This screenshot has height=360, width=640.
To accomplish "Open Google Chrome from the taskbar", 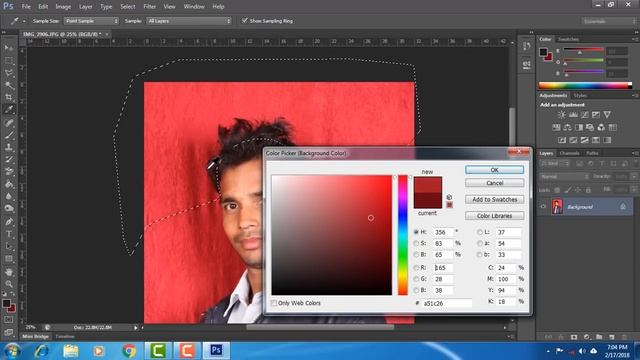I will tap(129, 351).
